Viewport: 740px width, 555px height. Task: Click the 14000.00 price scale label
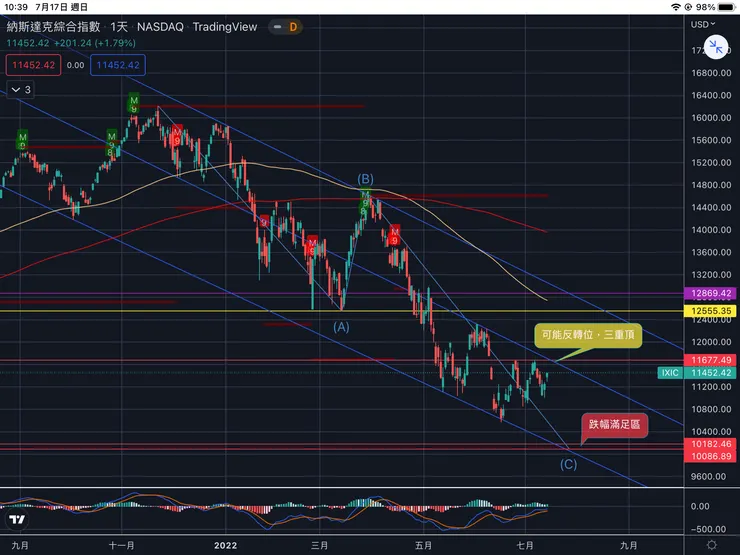pos(711,230)
